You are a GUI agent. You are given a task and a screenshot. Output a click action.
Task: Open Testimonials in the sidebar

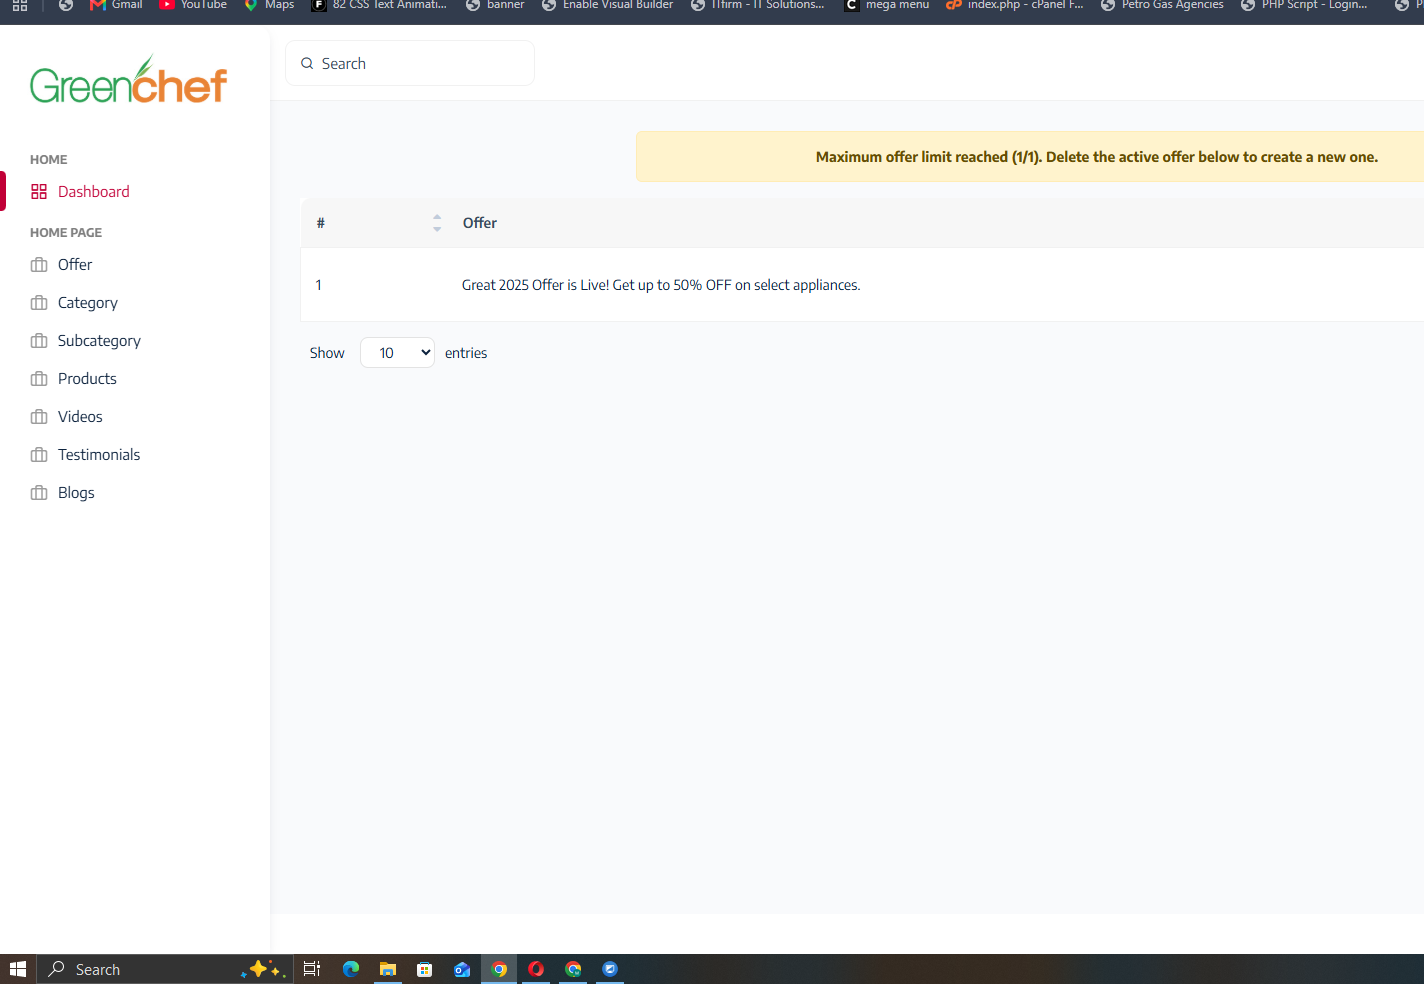coord(99,455)
